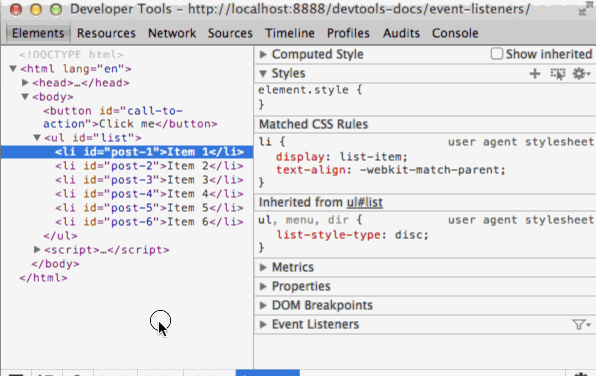Click the list-style-type disc value
The image size is (596, 376).
[x=411, y=235]
